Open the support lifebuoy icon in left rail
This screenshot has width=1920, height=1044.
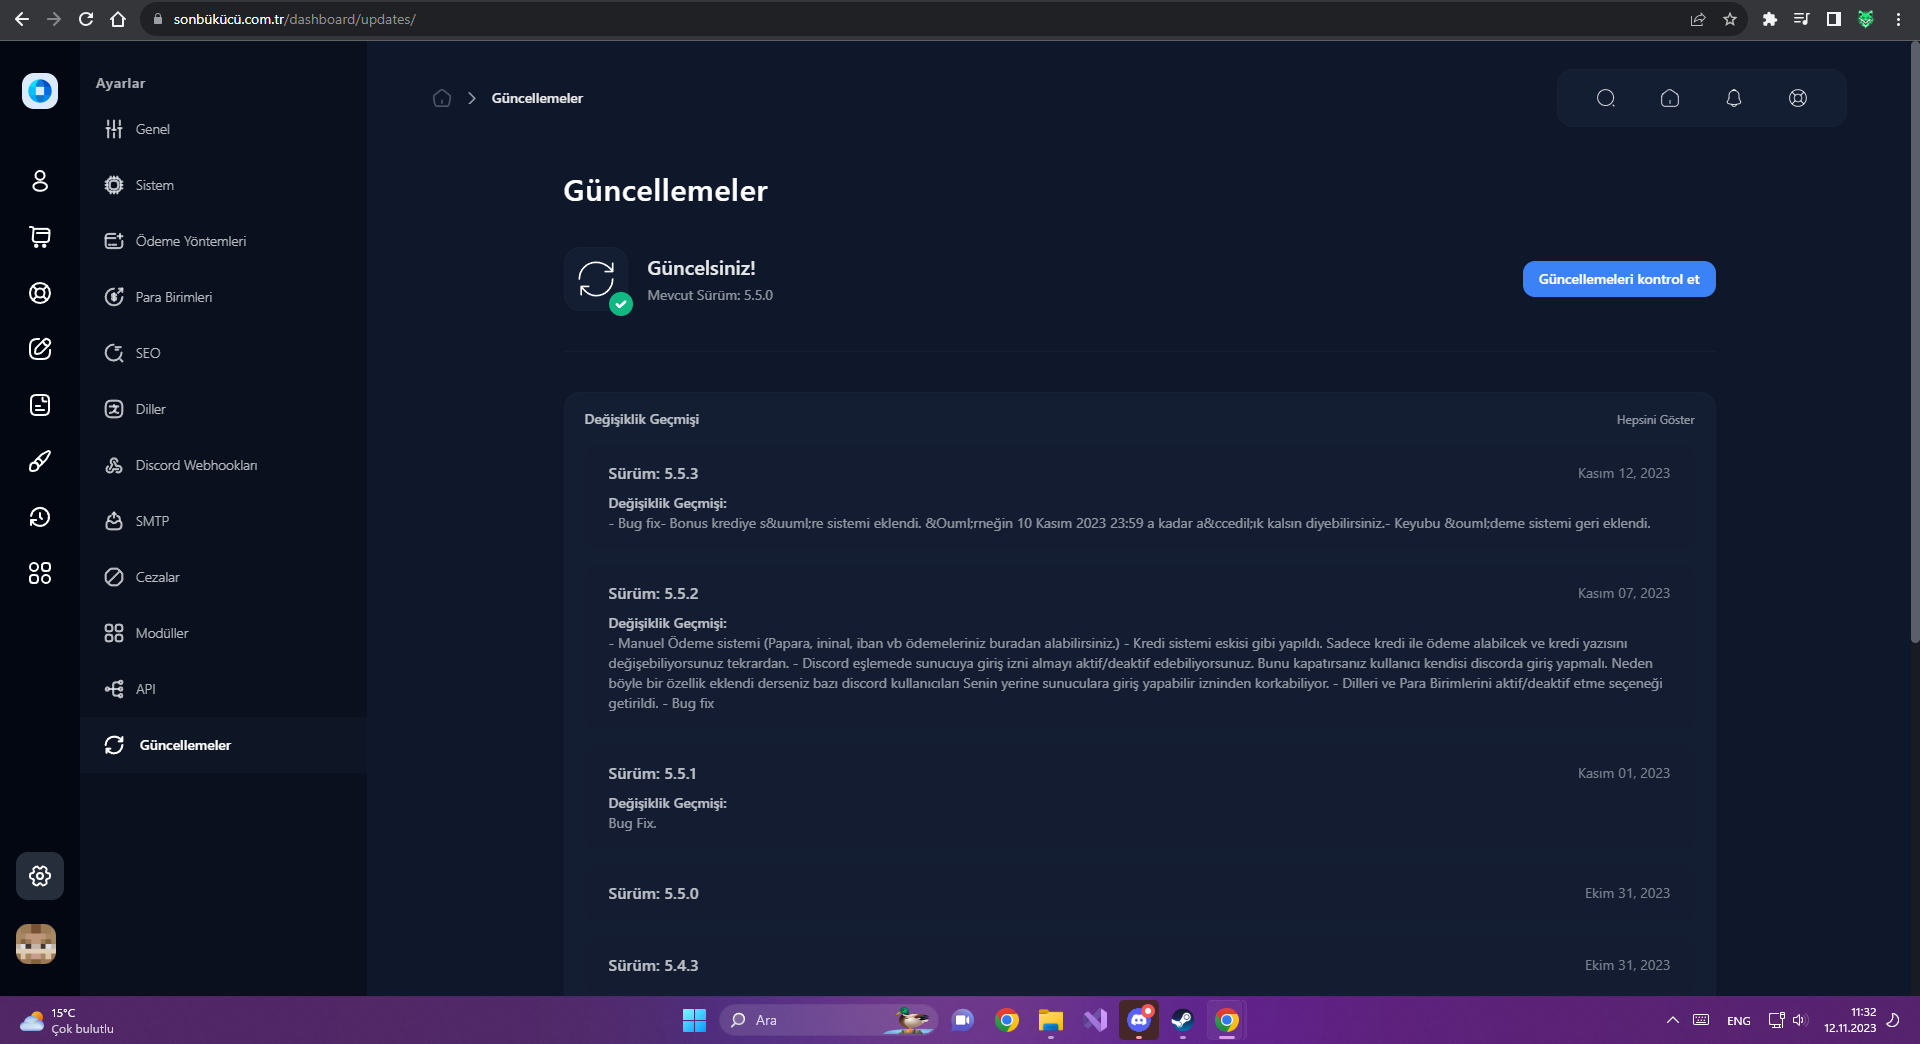click(40, 293)
